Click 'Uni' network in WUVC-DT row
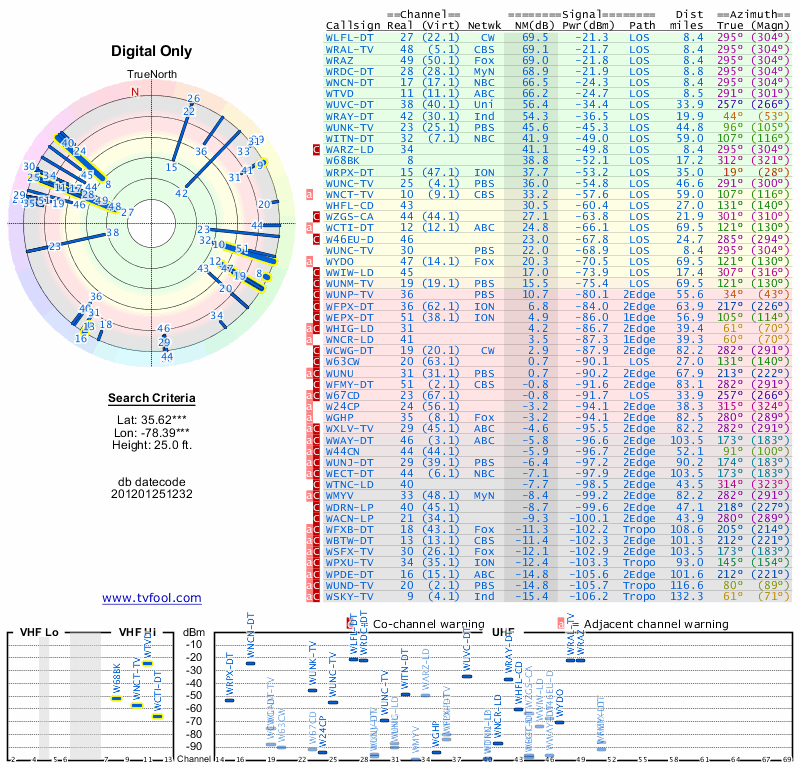Image resolution: width=800 pixels, height=768 pixels. tap(484, 105)
